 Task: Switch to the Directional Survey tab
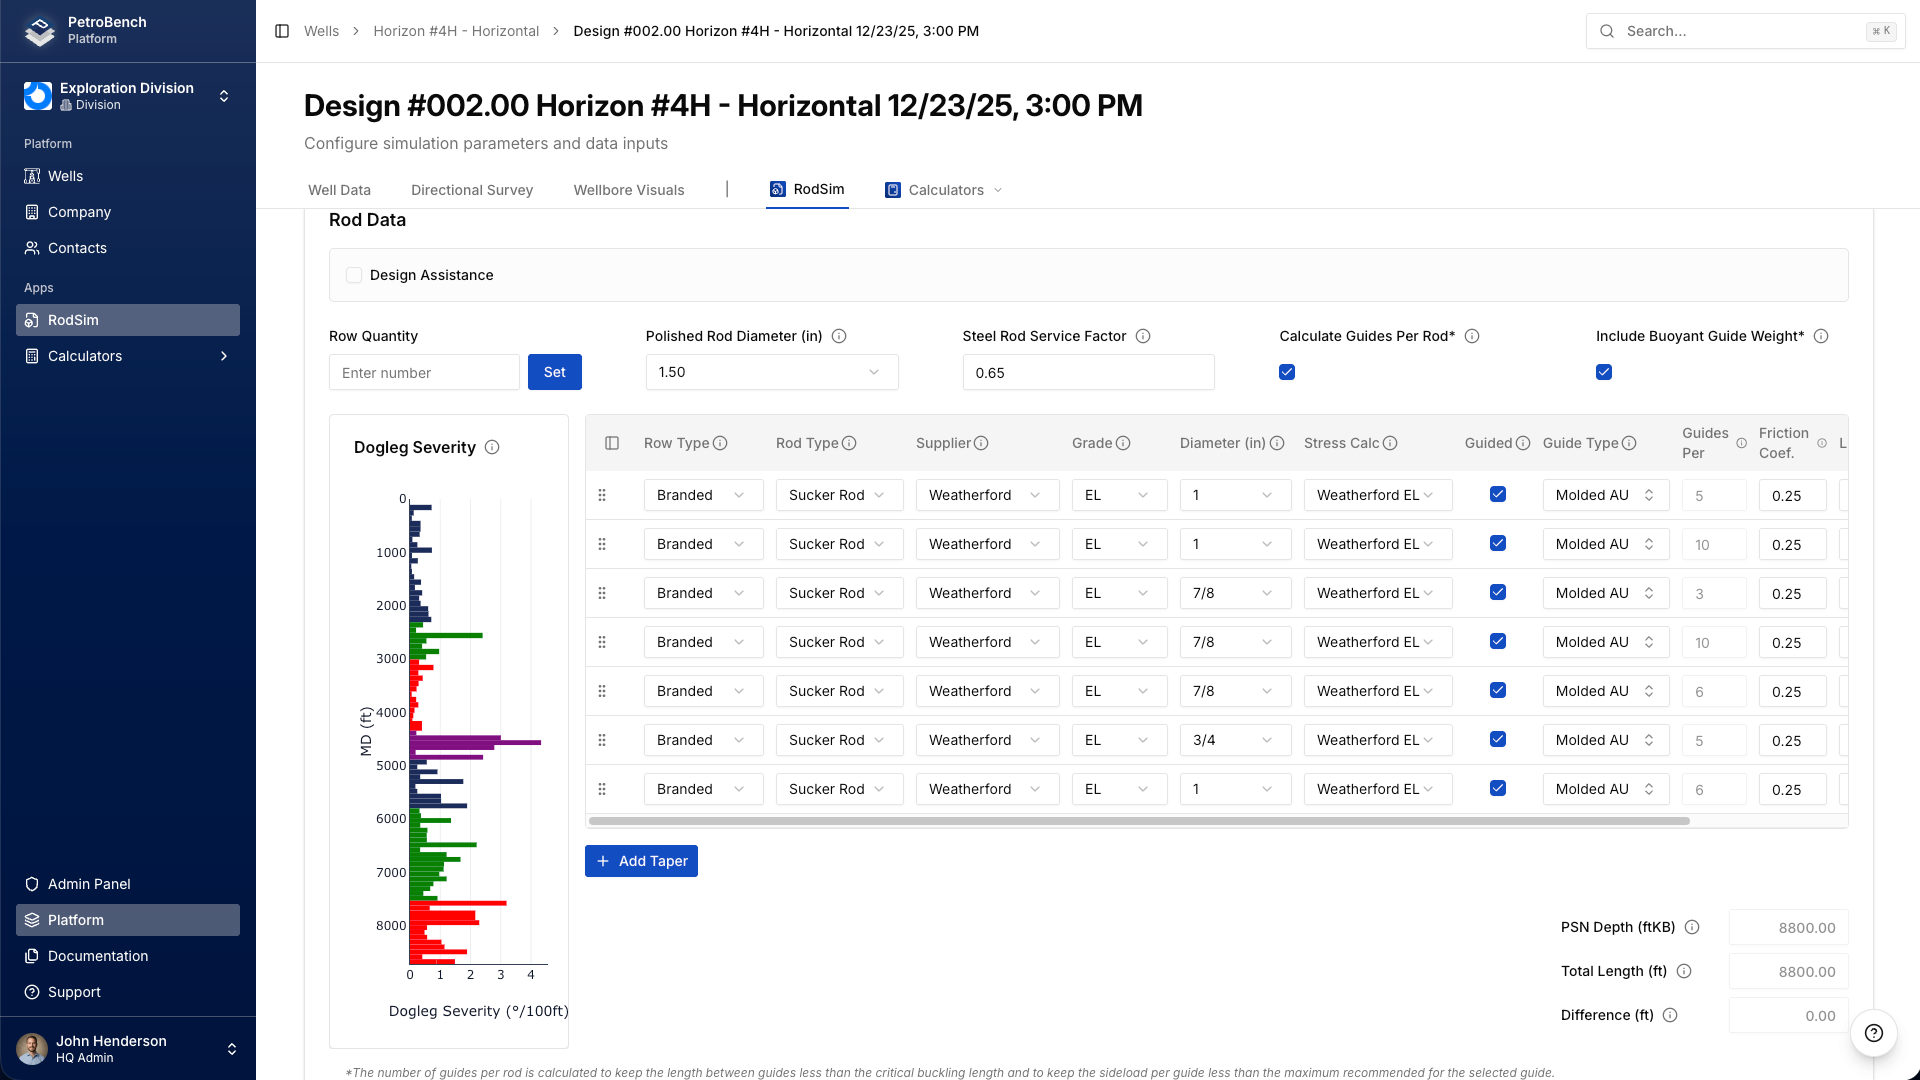[x=472, y=190]
